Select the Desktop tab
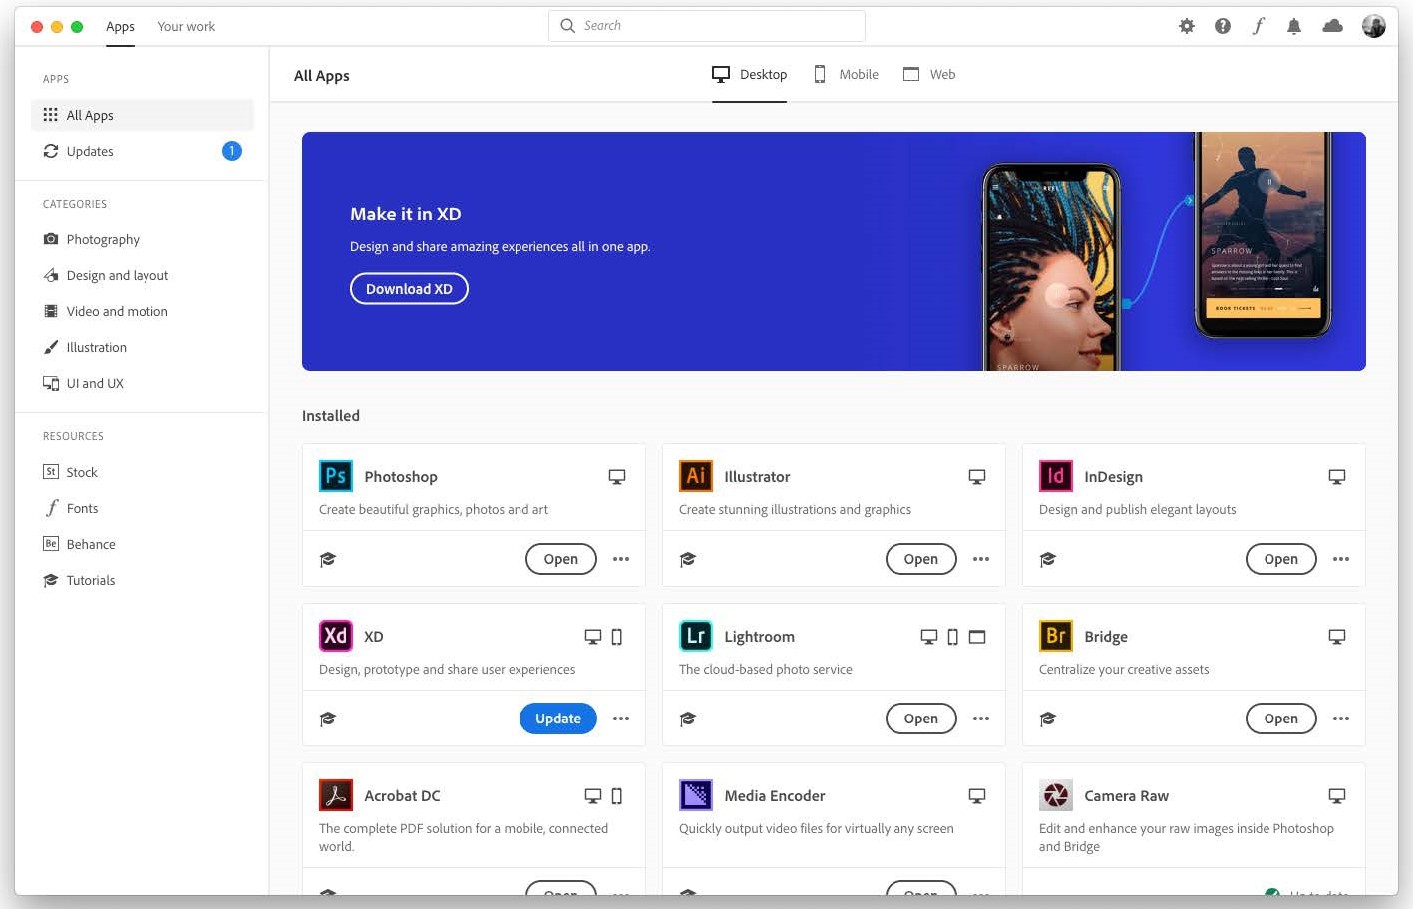The height and width of the screenshot is (909, 1413). tap(750, 75)
